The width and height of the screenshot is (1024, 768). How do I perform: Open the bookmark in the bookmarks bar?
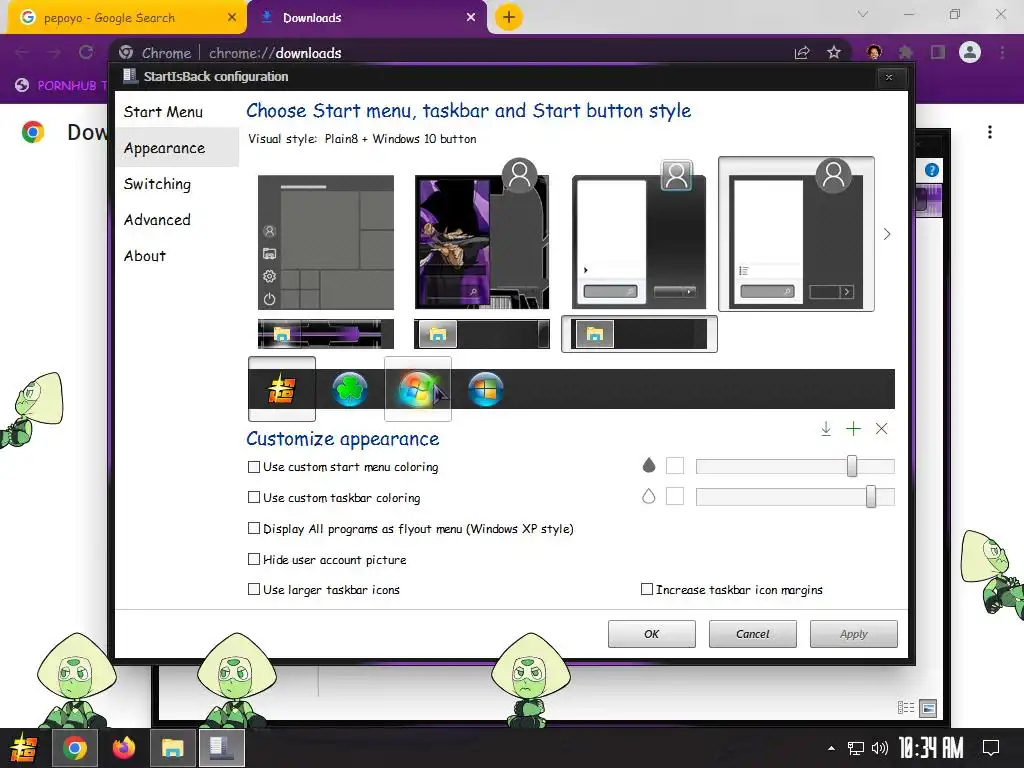click(x=59, y=85)
